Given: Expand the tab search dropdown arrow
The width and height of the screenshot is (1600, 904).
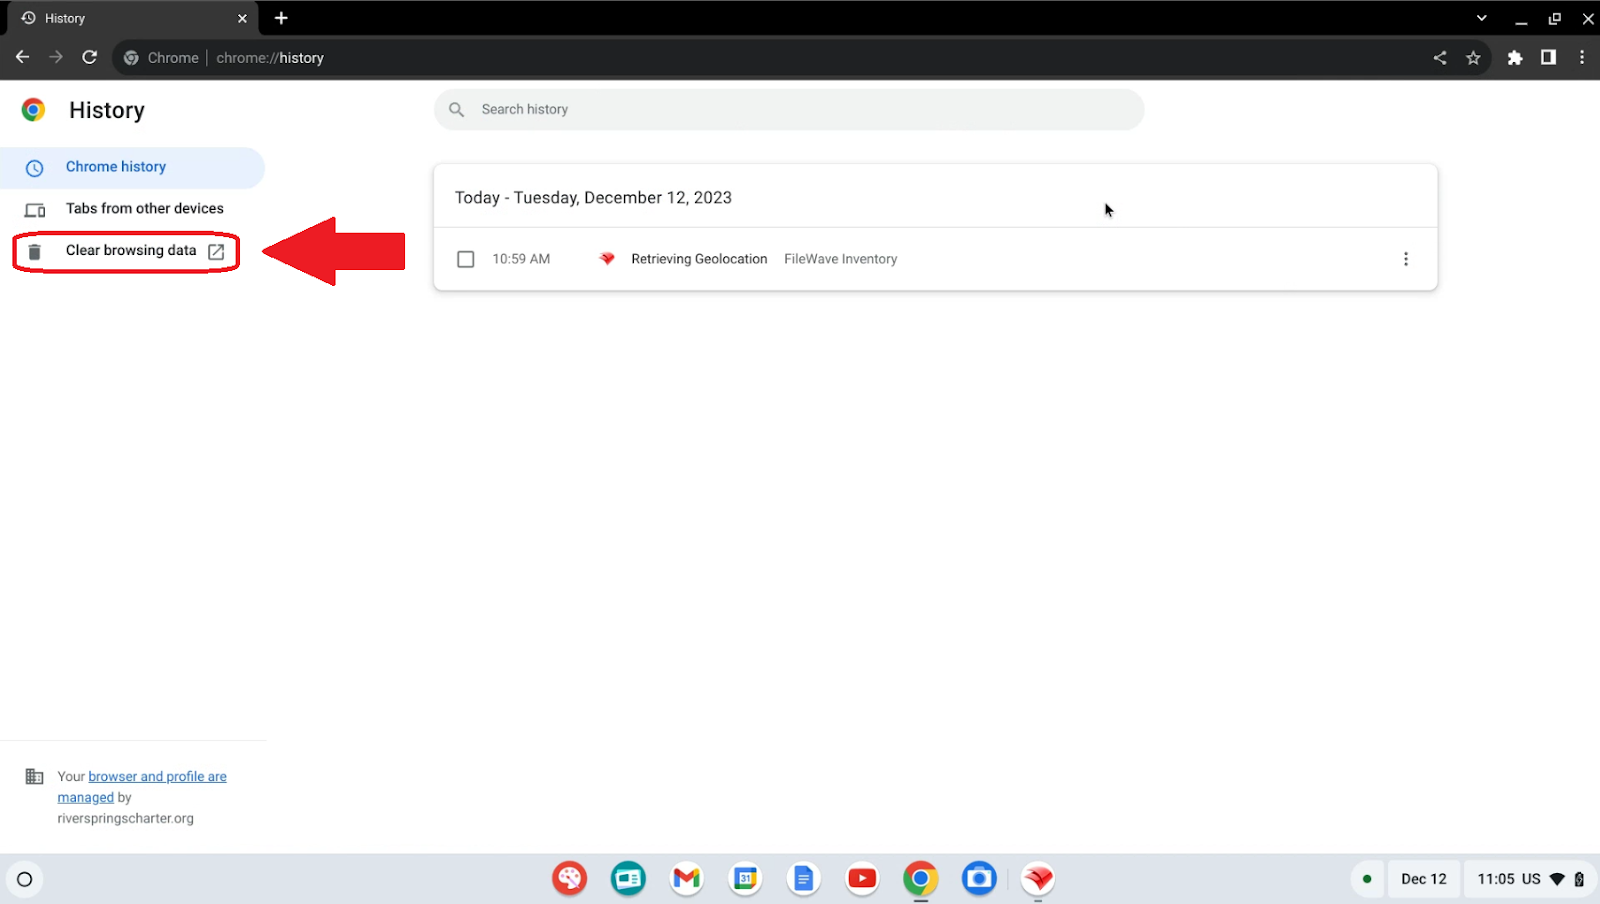Looking at the screenshot, I should click(1481, 18).
